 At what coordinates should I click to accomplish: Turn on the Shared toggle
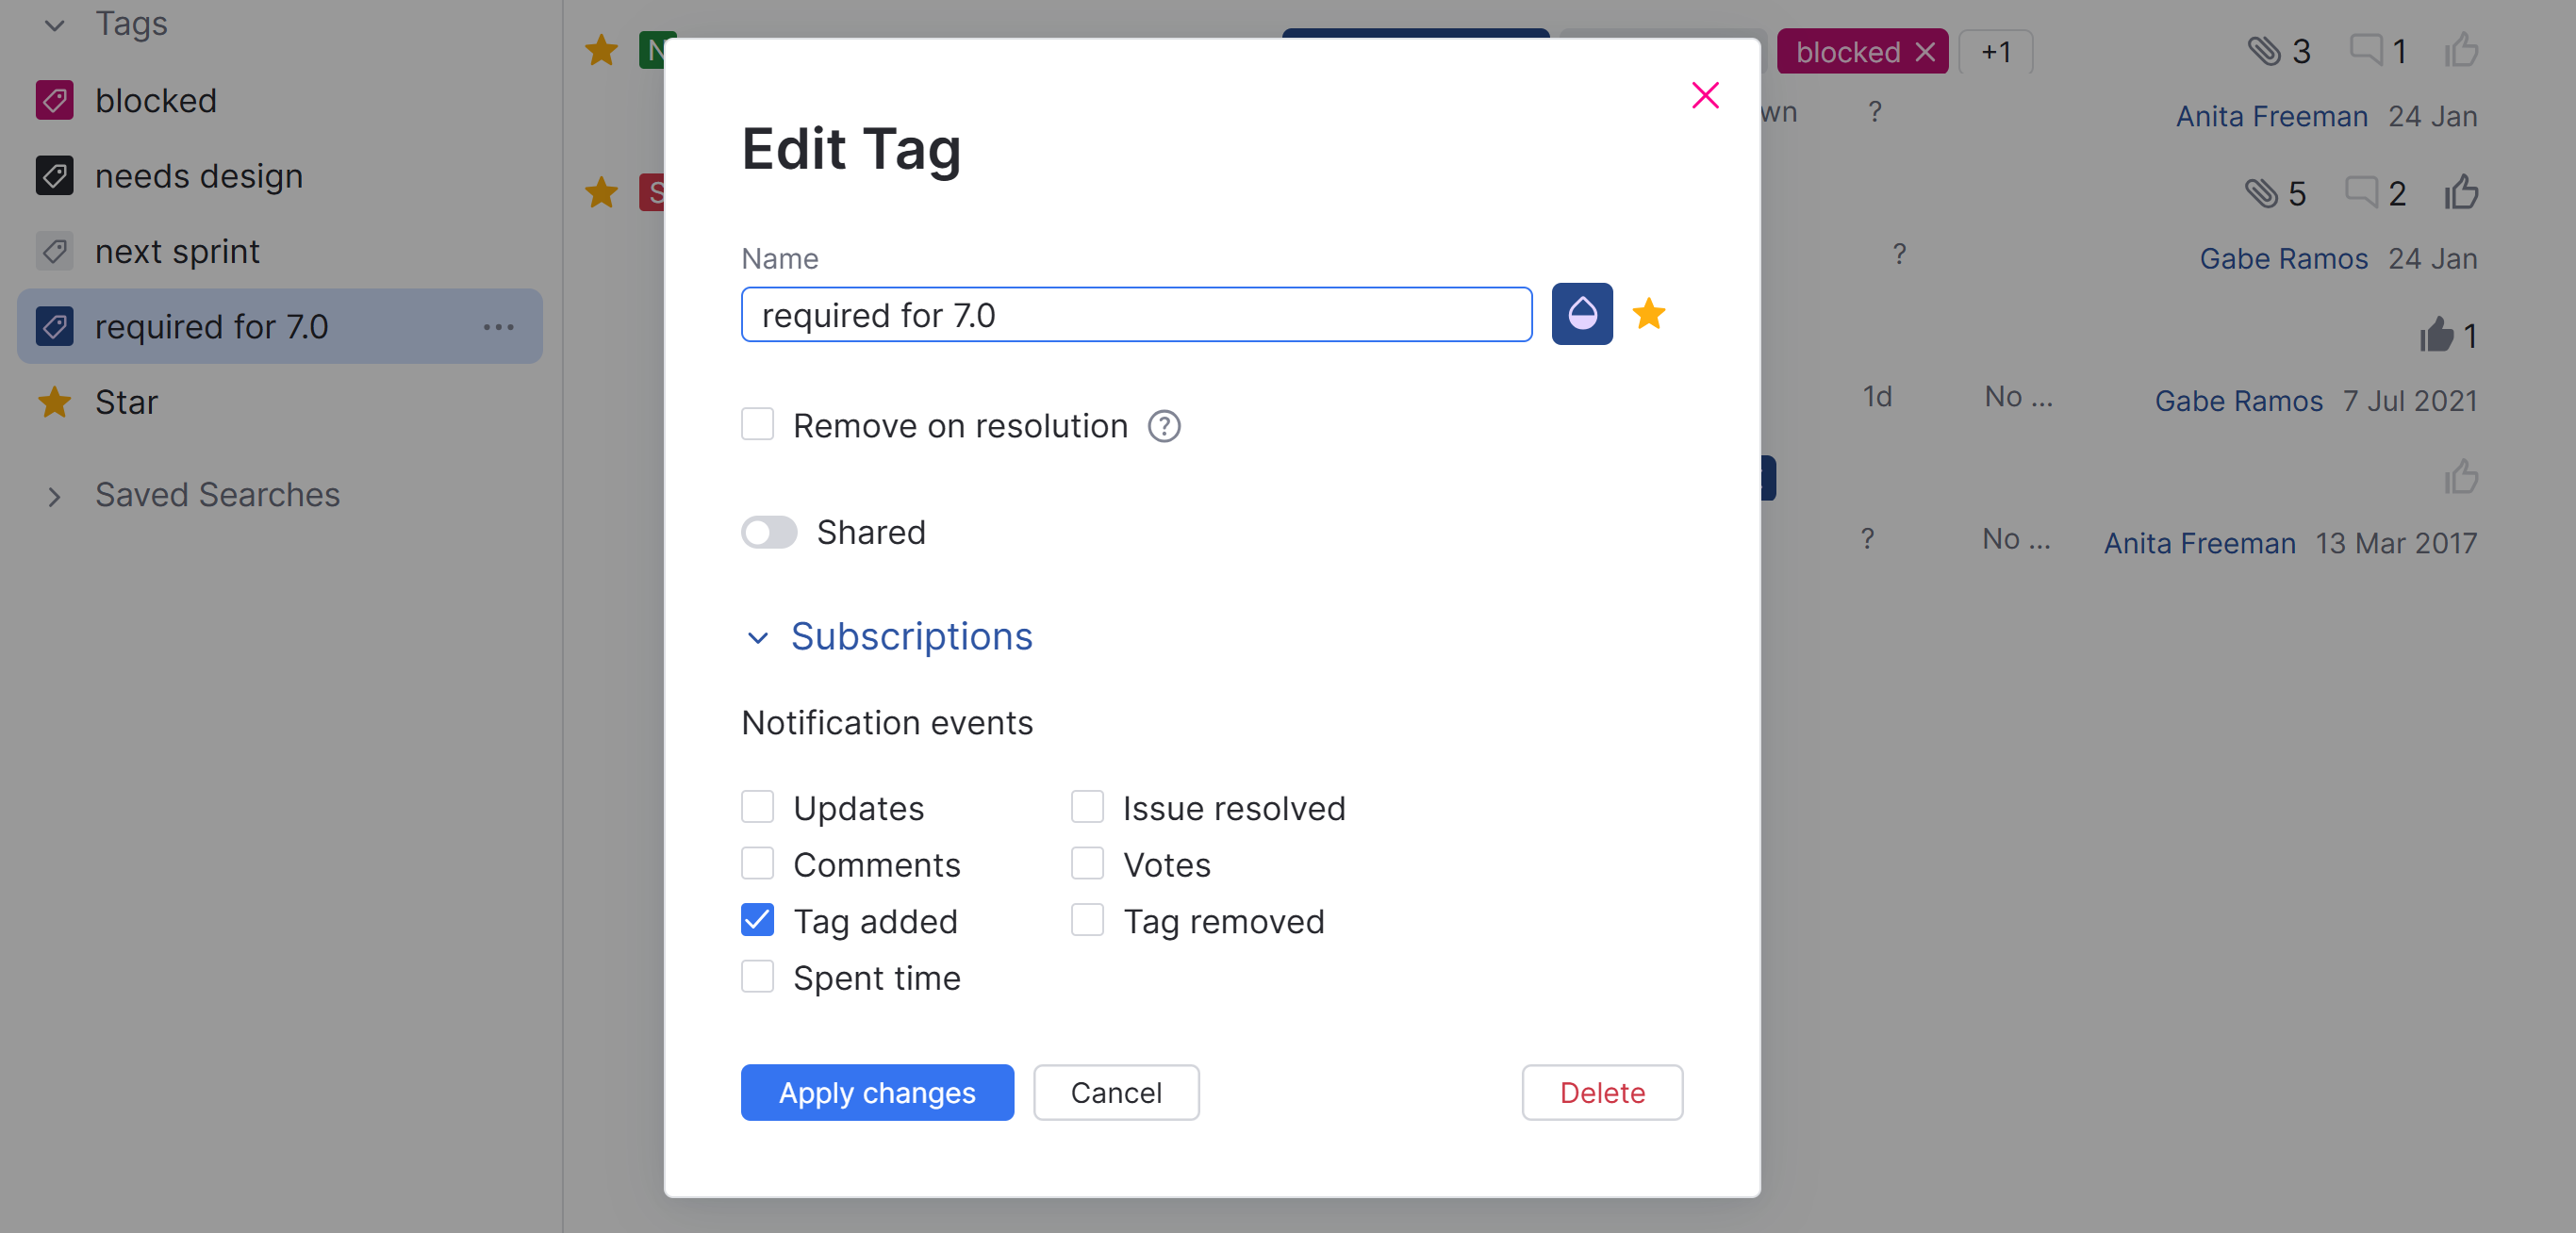768,532
